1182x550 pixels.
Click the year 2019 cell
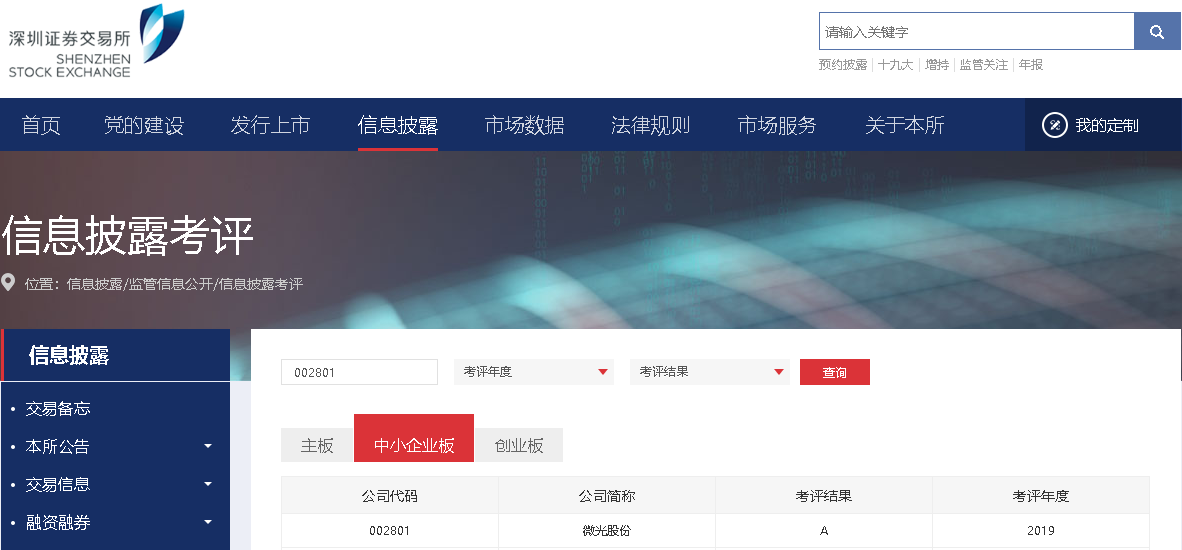pyautogui.click(x=1041, y=530)
